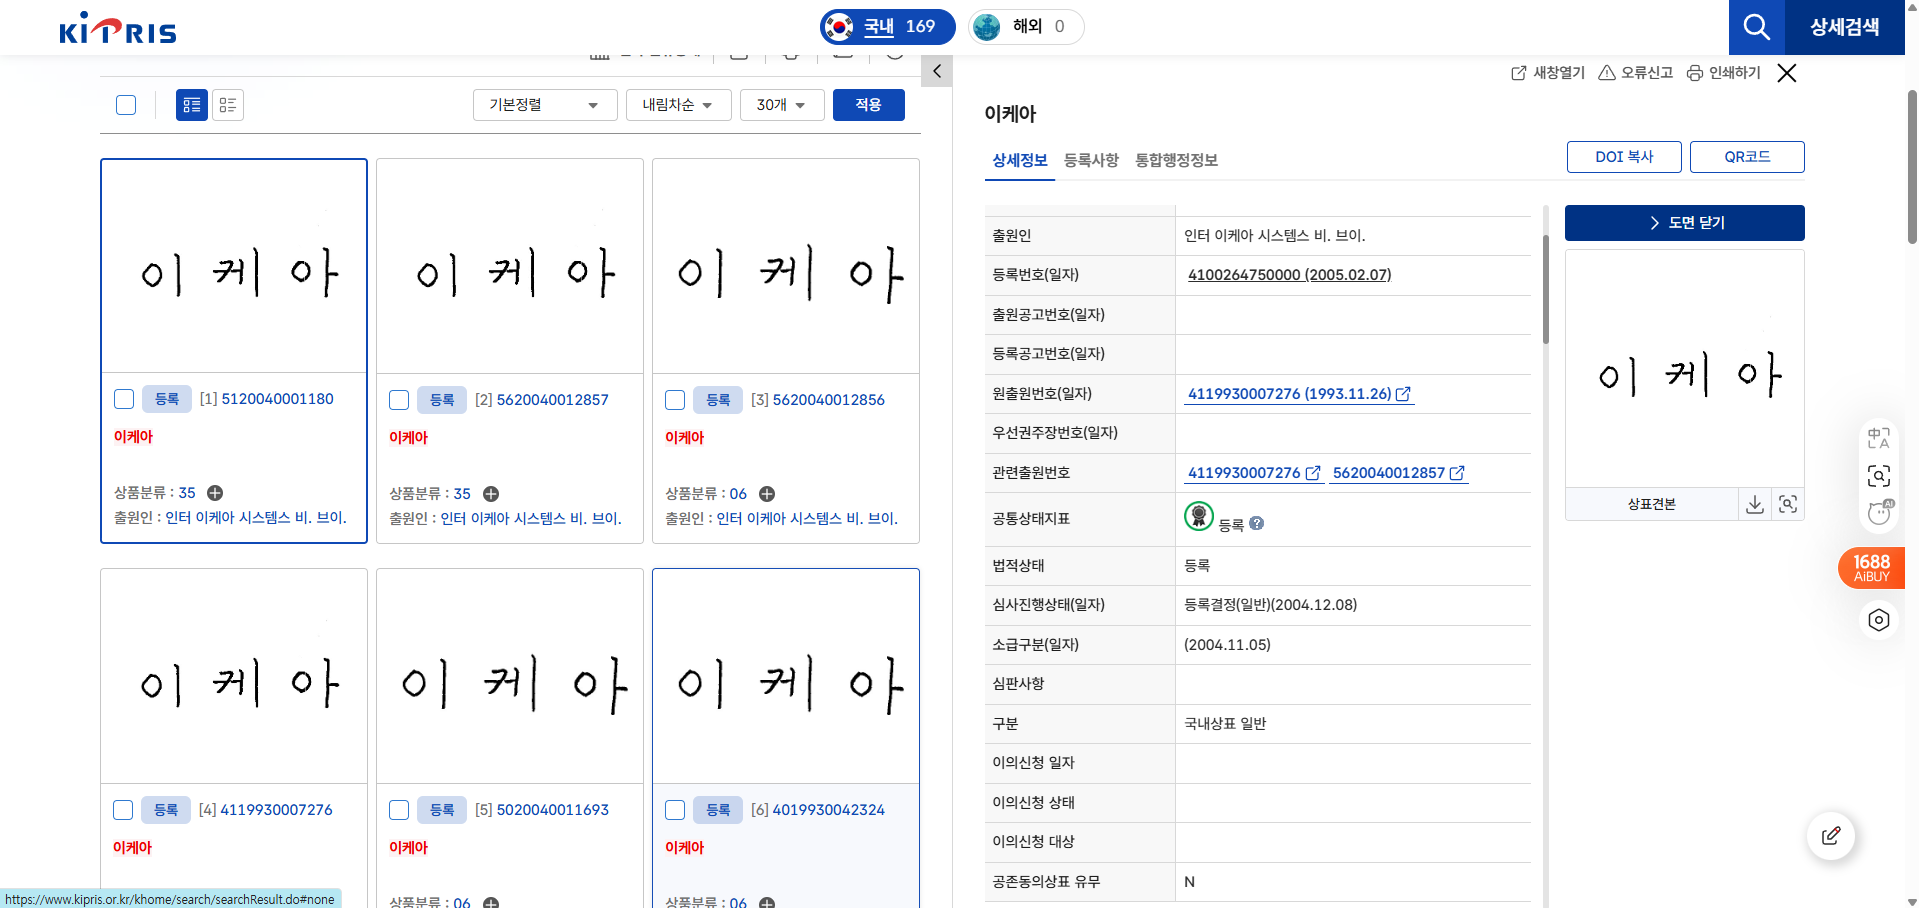Click 인쇄하기 print
1919x908 pixels.
pyautogui.click(x=1724, y=73)
